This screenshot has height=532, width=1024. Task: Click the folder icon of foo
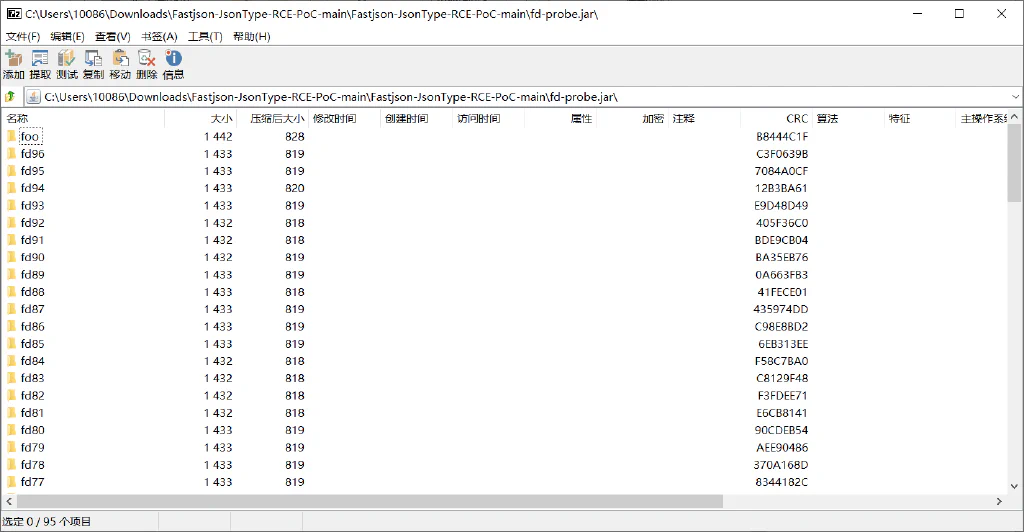(11, 136)
